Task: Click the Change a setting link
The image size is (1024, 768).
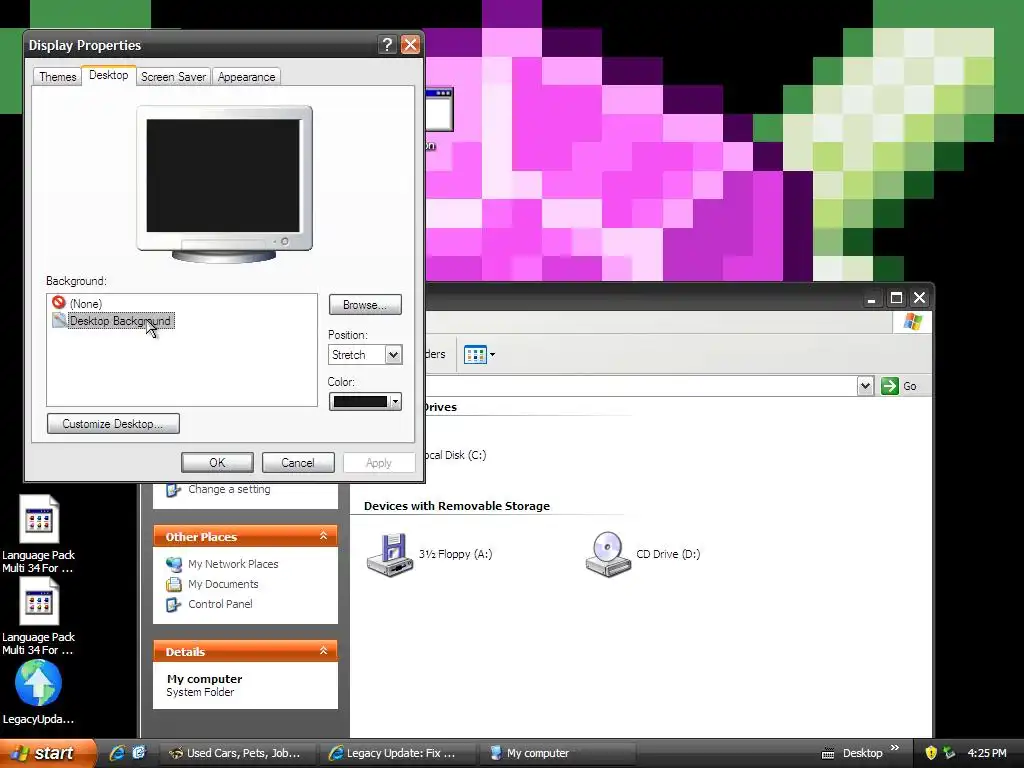Action: click(x=229, y=489)
